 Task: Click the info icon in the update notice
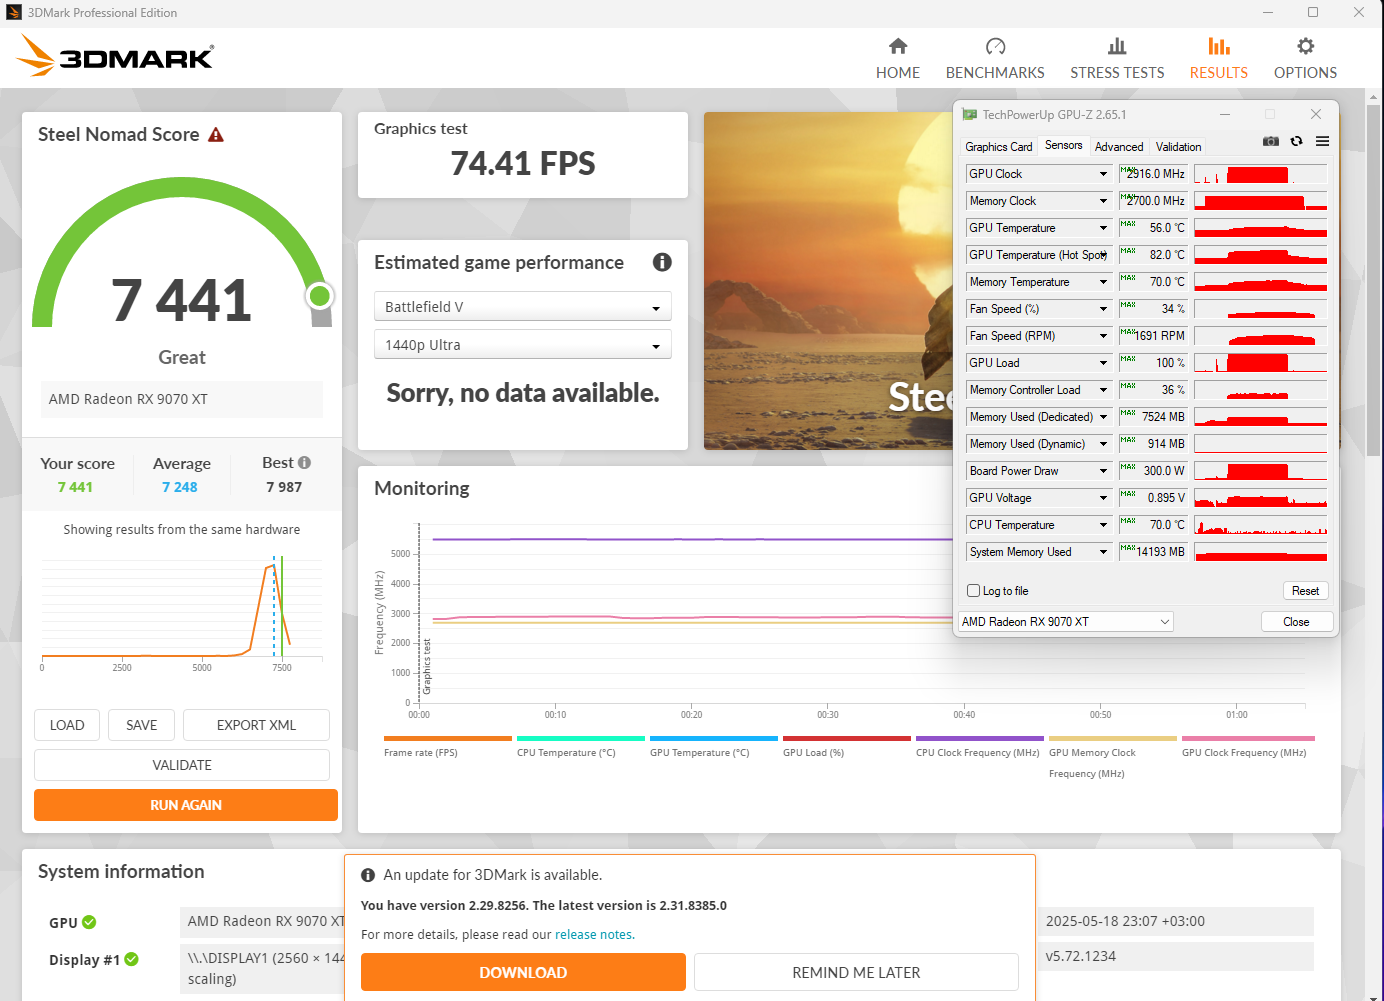(x=368, y=875)
